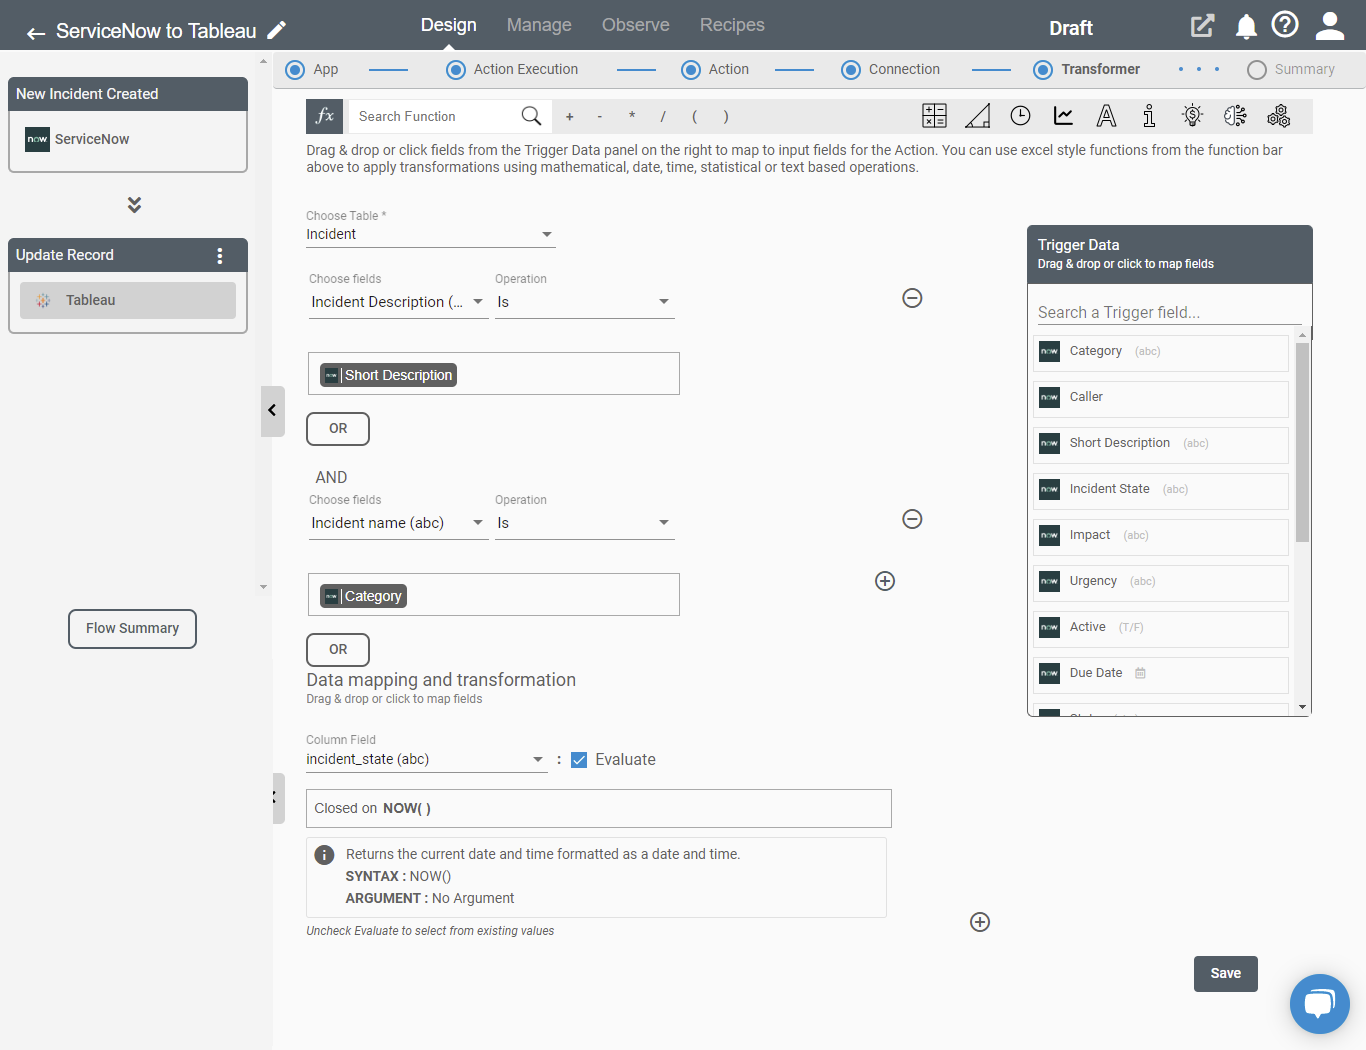This screenshot has height=1050, width=1366.
Task: Open help question mark icon
Action: 1285,24
